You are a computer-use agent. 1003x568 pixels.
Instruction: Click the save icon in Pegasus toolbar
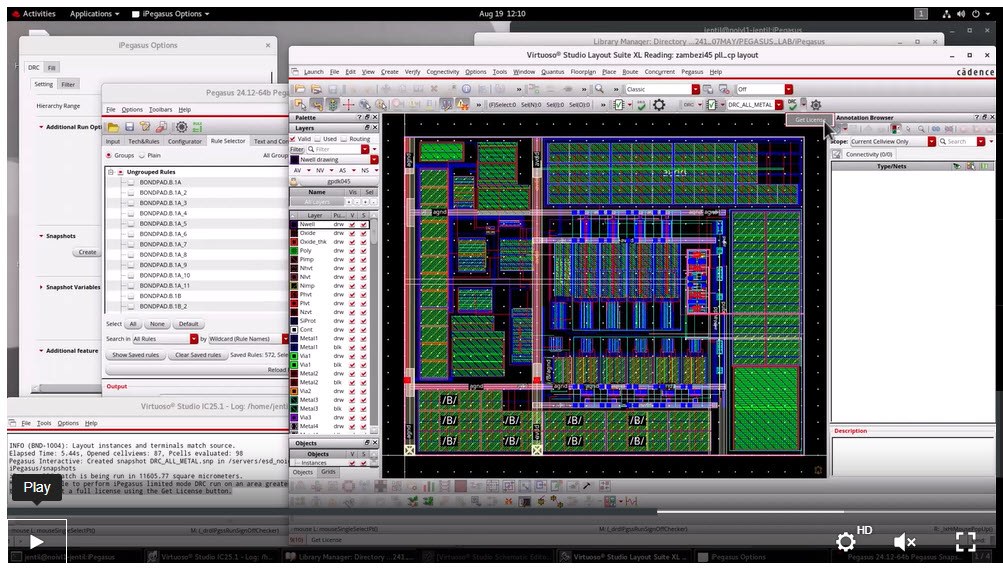(130, 127)
